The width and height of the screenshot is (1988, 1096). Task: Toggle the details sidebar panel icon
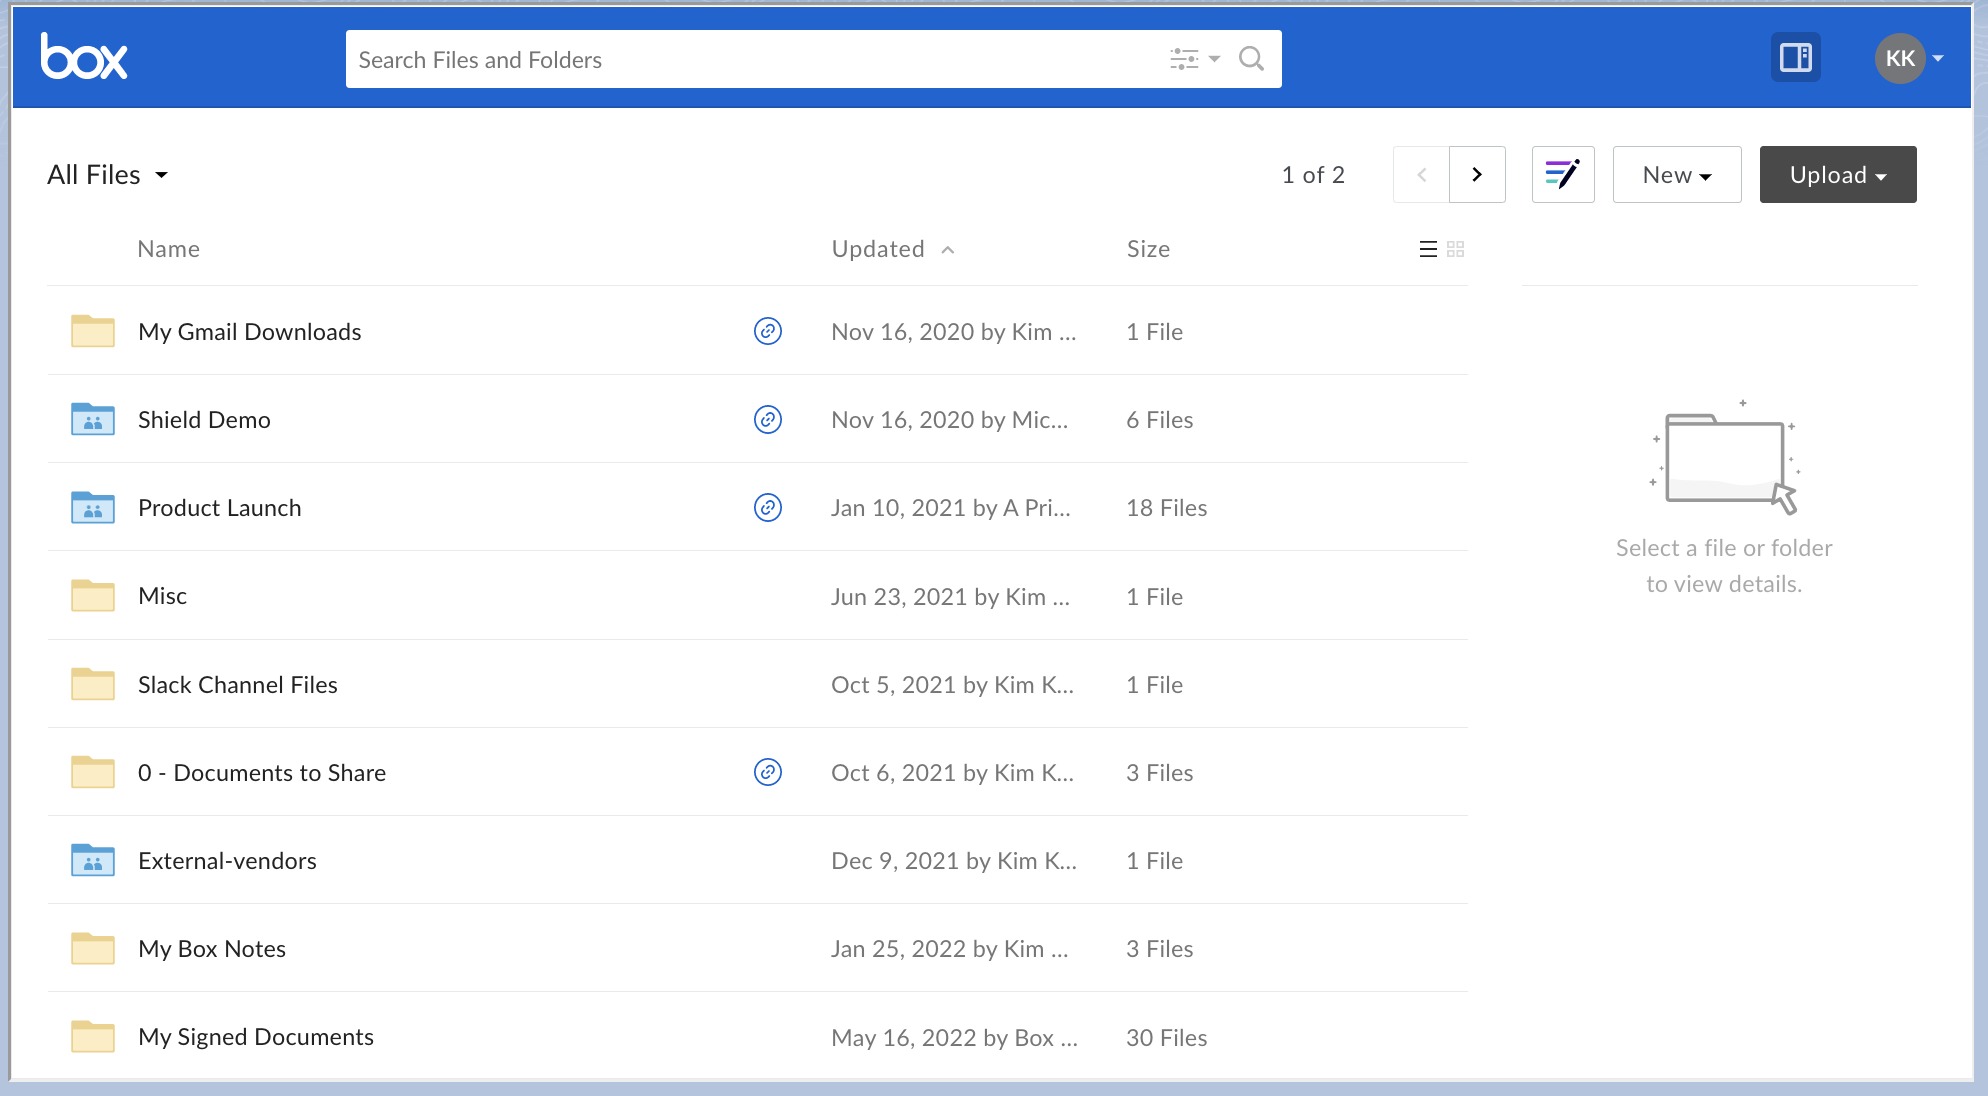[1796, 58]
